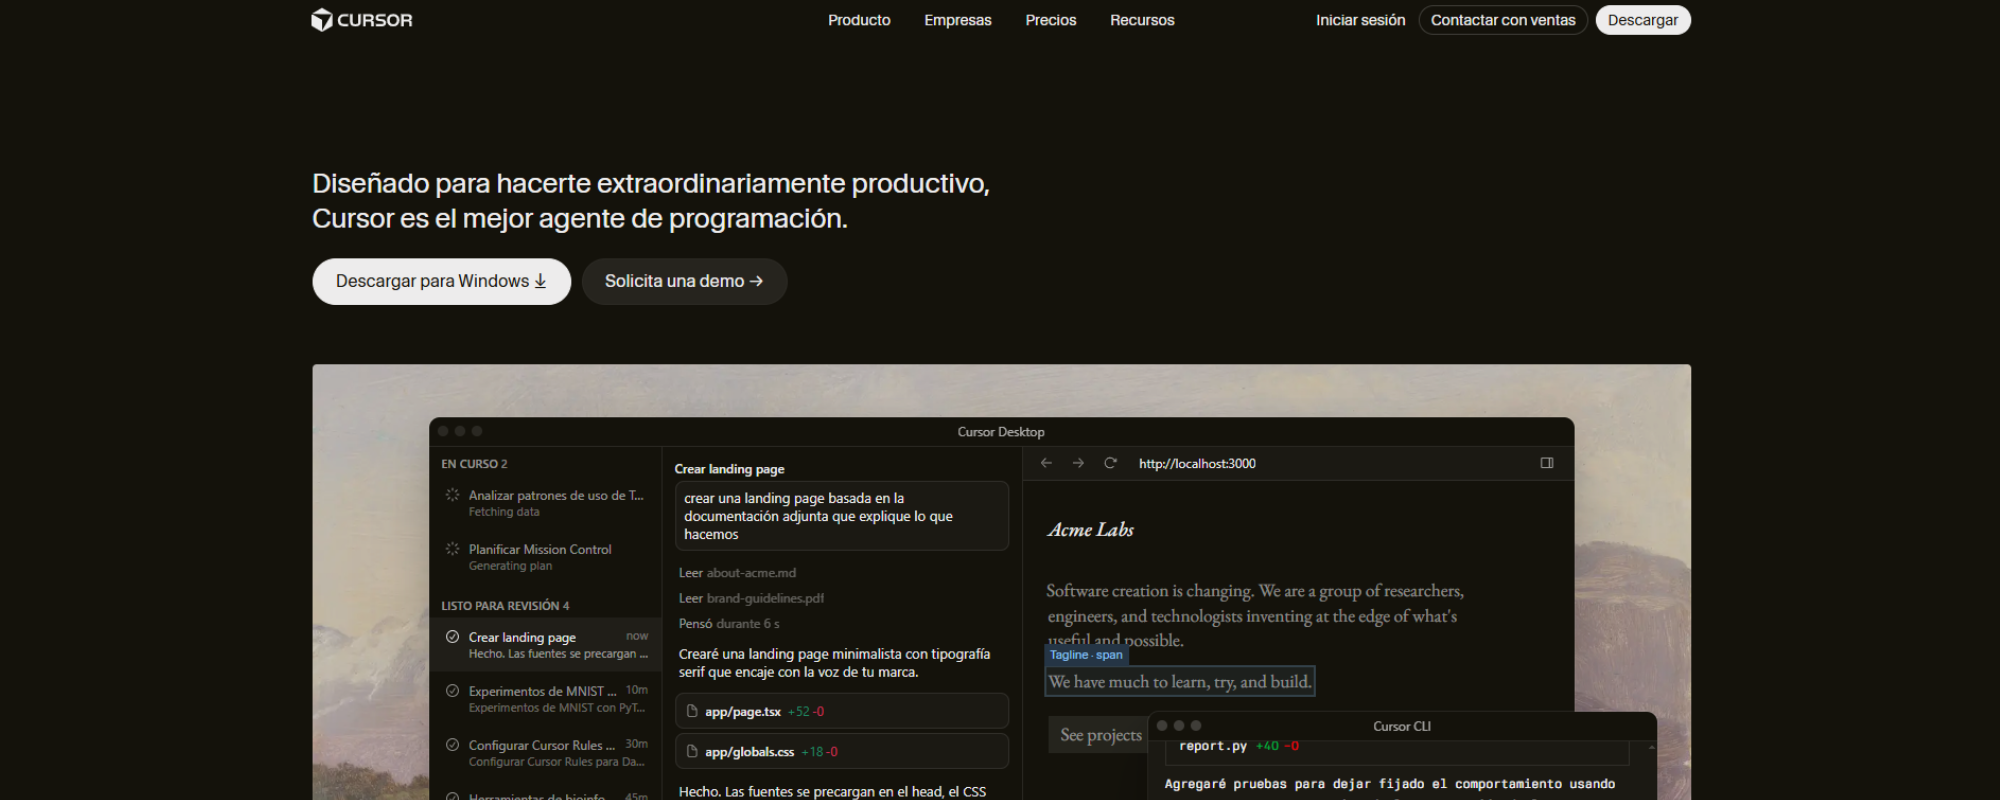Click the Cursor logo in the header
This screenshot has width=2000, height=800.
coord(362,20)
